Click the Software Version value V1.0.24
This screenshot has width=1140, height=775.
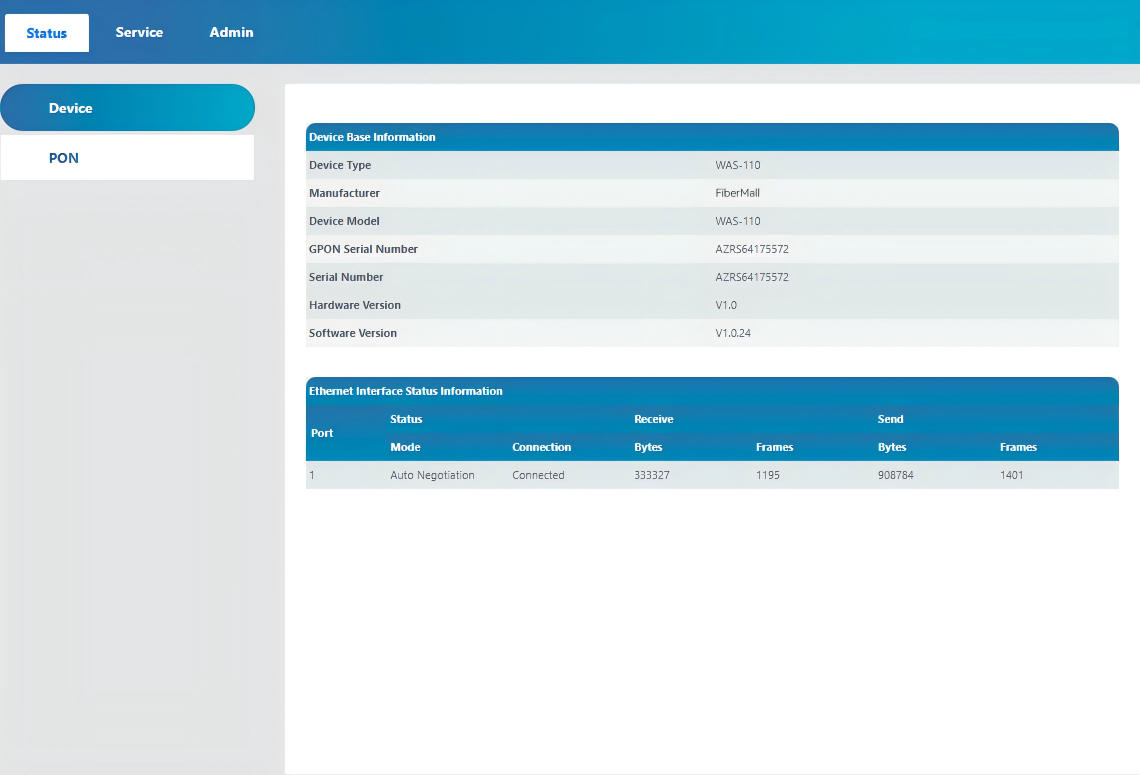[733, 333]
